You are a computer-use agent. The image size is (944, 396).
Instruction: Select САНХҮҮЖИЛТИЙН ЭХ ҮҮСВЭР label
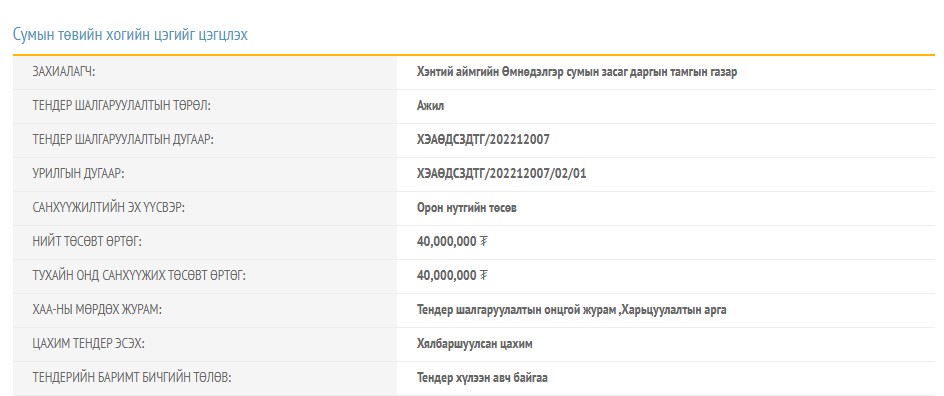[108, 208]
